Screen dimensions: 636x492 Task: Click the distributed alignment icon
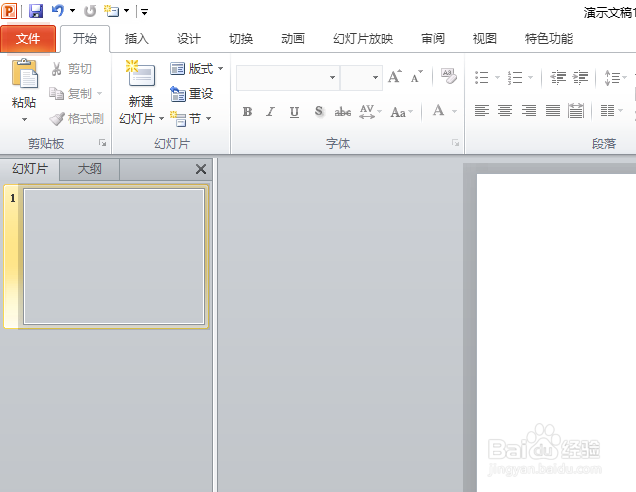click(x=576, y=110)
